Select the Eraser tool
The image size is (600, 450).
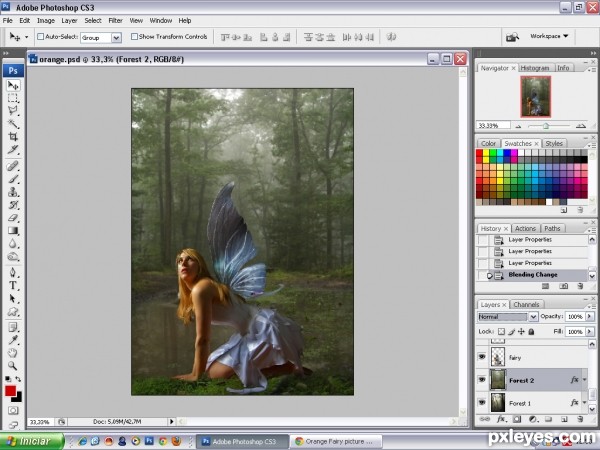pos(13,218)
